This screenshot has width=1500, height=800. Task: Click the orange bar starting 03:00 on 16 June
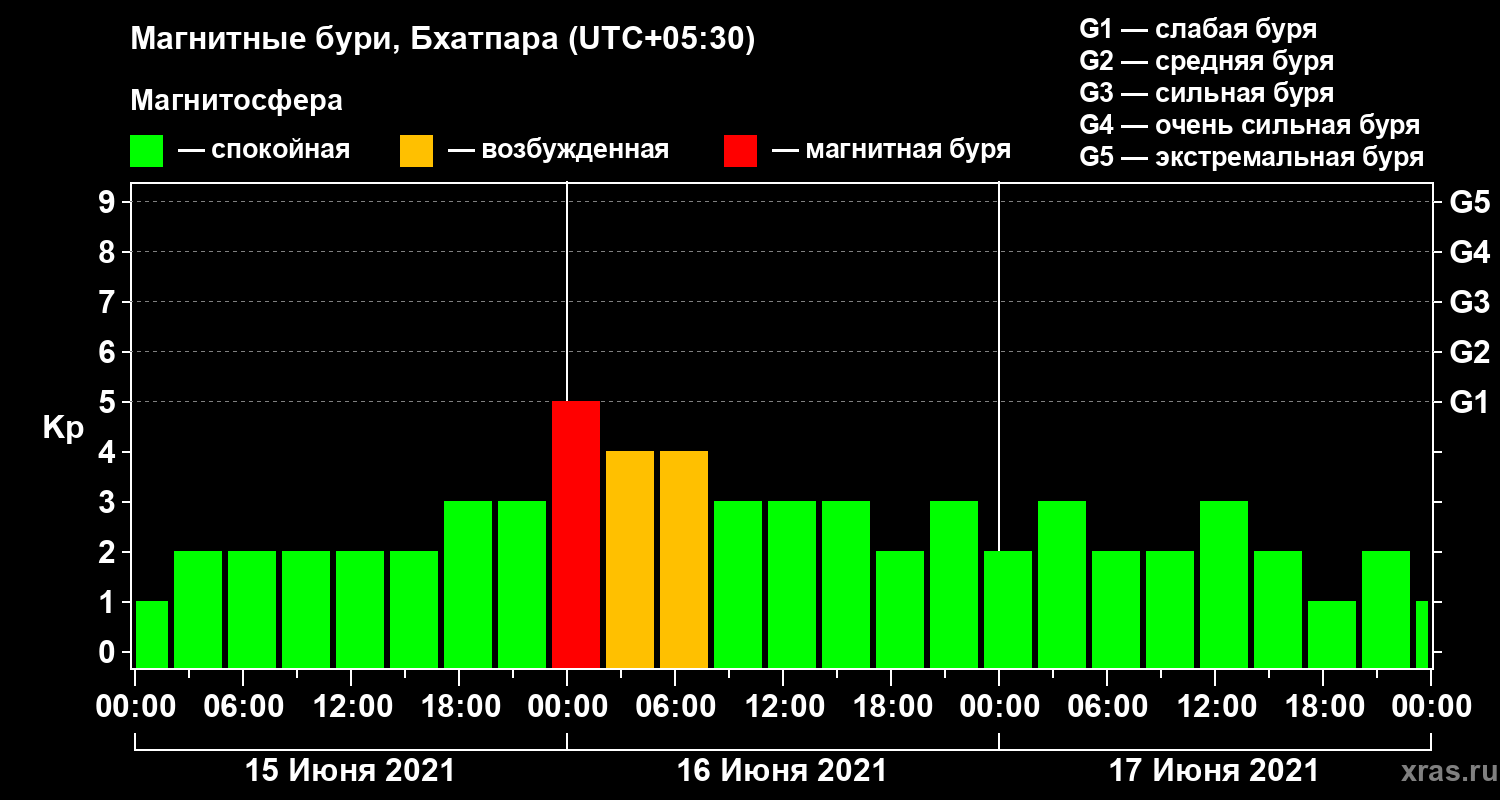tap(630, 560)
